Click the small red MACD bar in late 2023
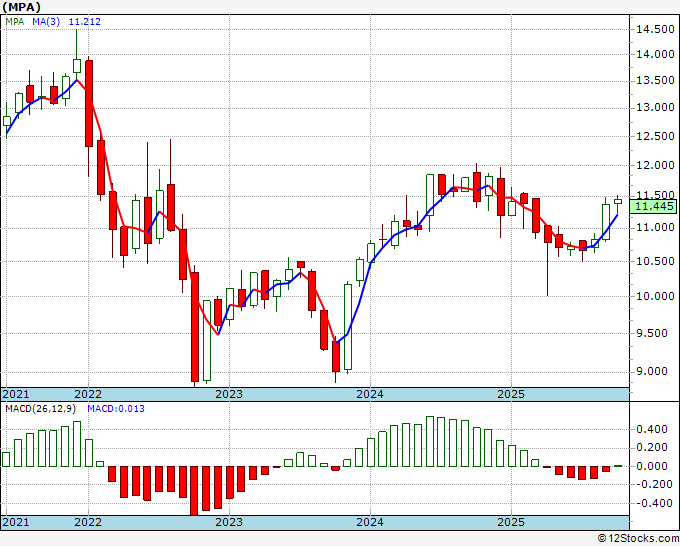This screenshot has width=680, height=546. [335, 468]
